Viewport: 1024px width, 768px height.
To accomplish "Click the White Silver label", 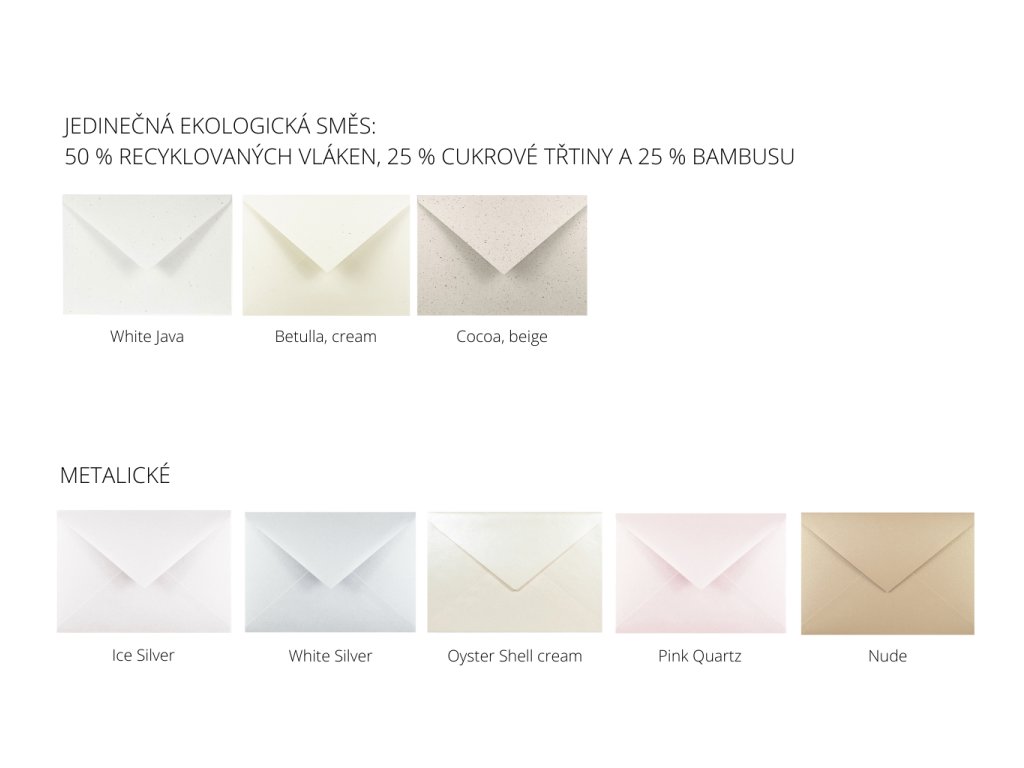I will tap(330, 656).
